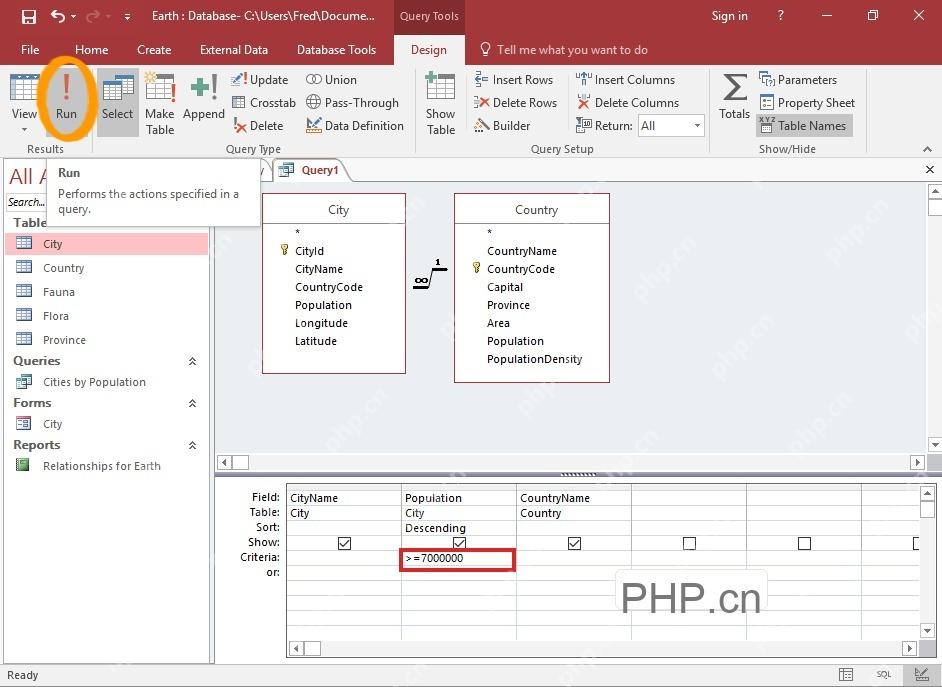Open the Show Table dialog

[x=440, y=104]
